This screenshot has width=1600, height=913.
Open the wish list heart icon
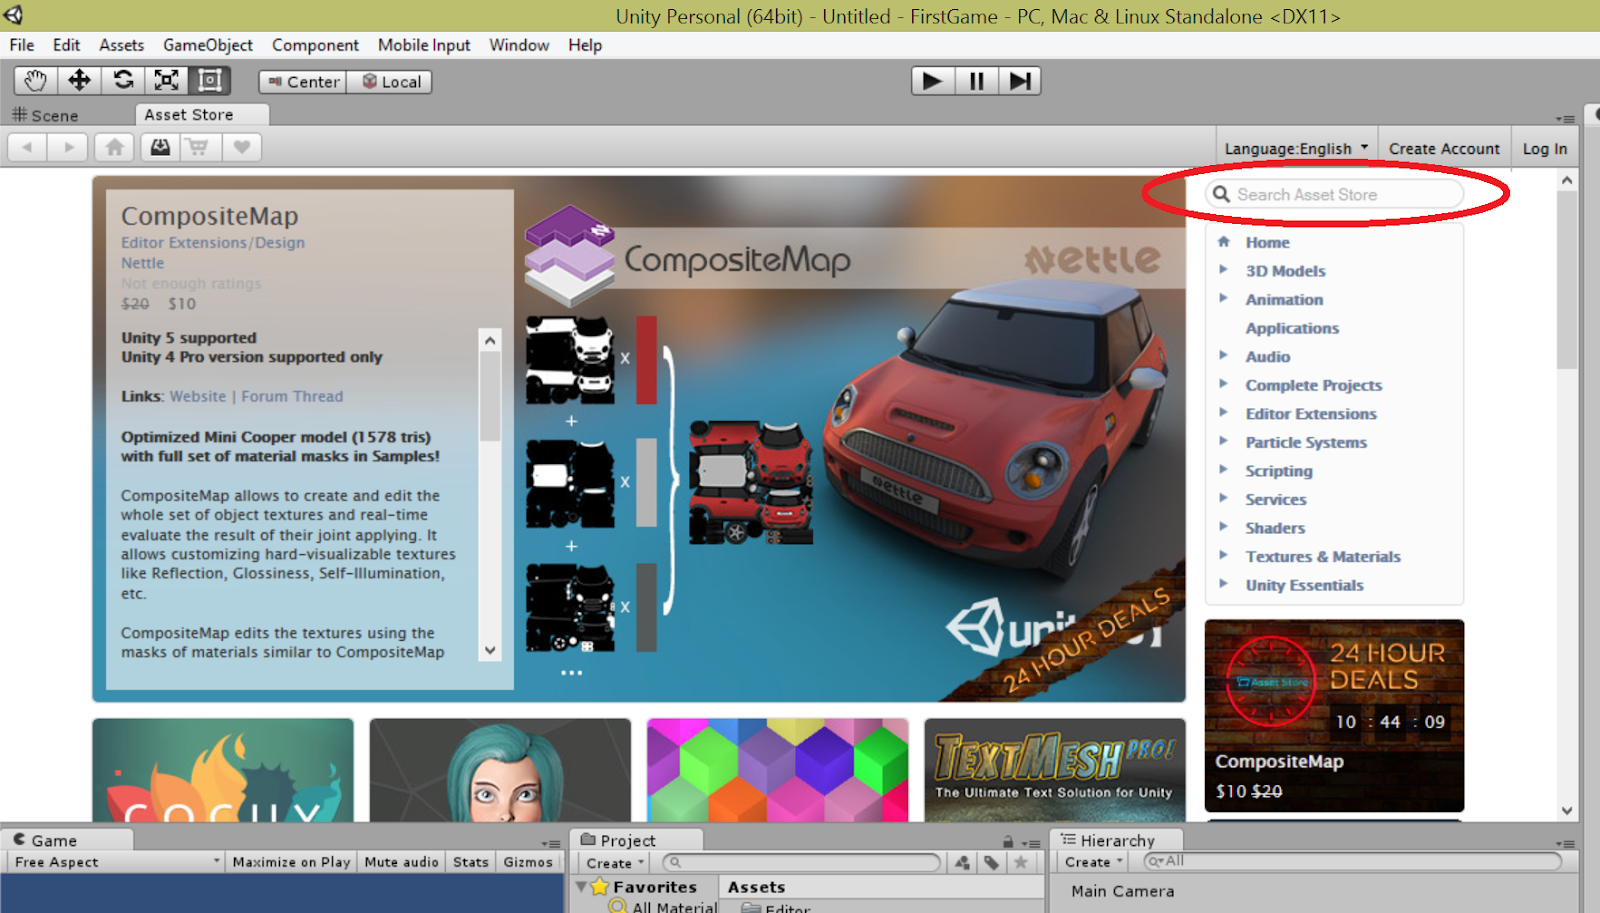click(241, 147)
